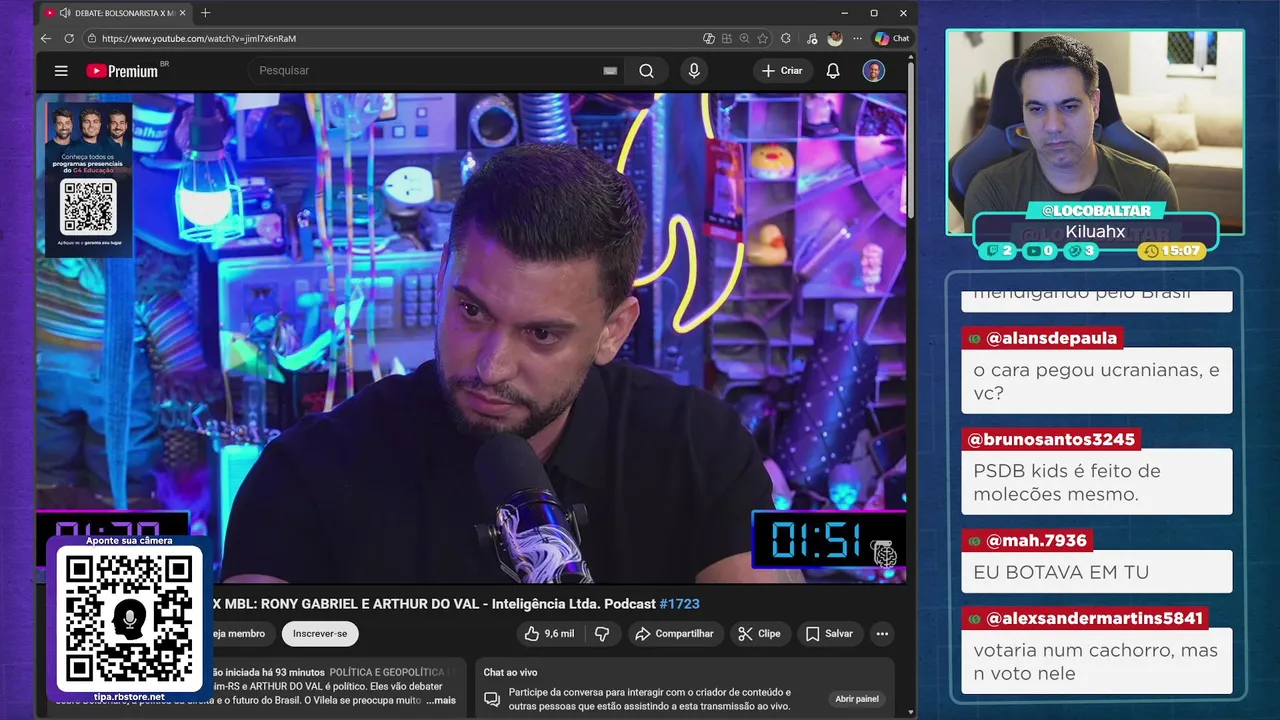Click the video player area
1280x720 pixels.
(472, 338)
